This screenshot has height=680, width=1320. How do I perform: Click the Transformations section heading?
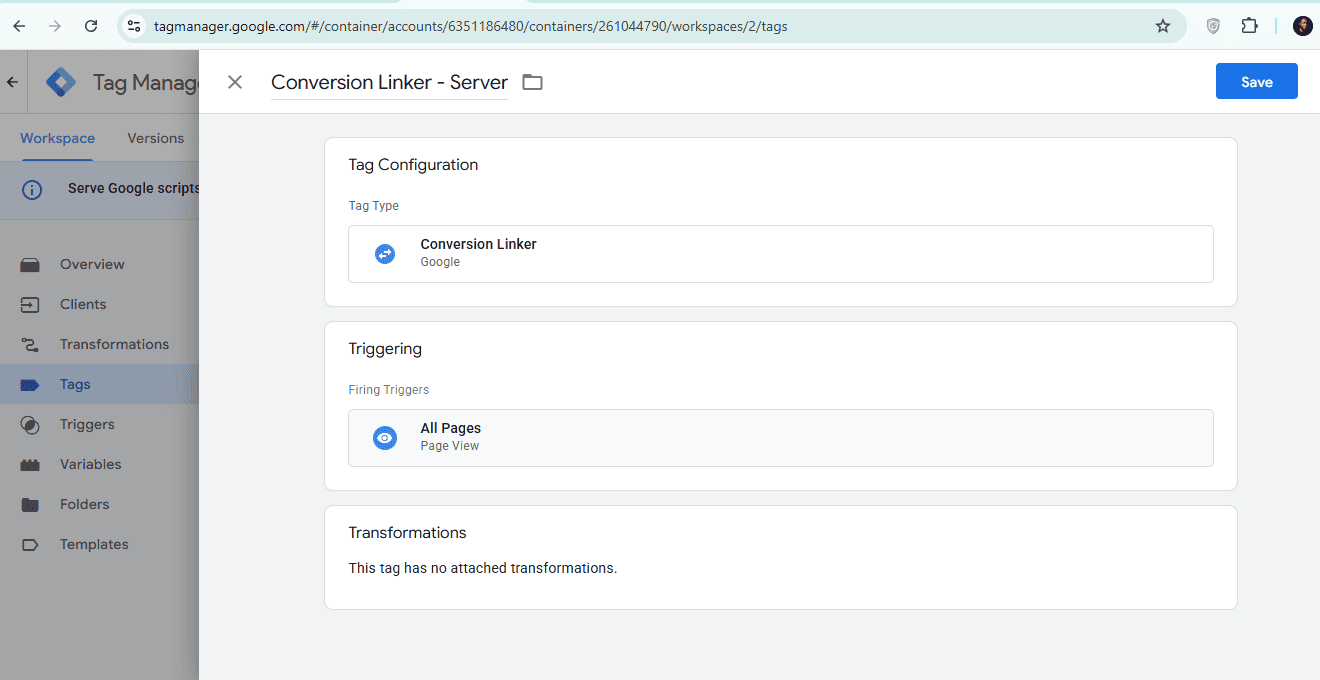[x=407, y=533]
